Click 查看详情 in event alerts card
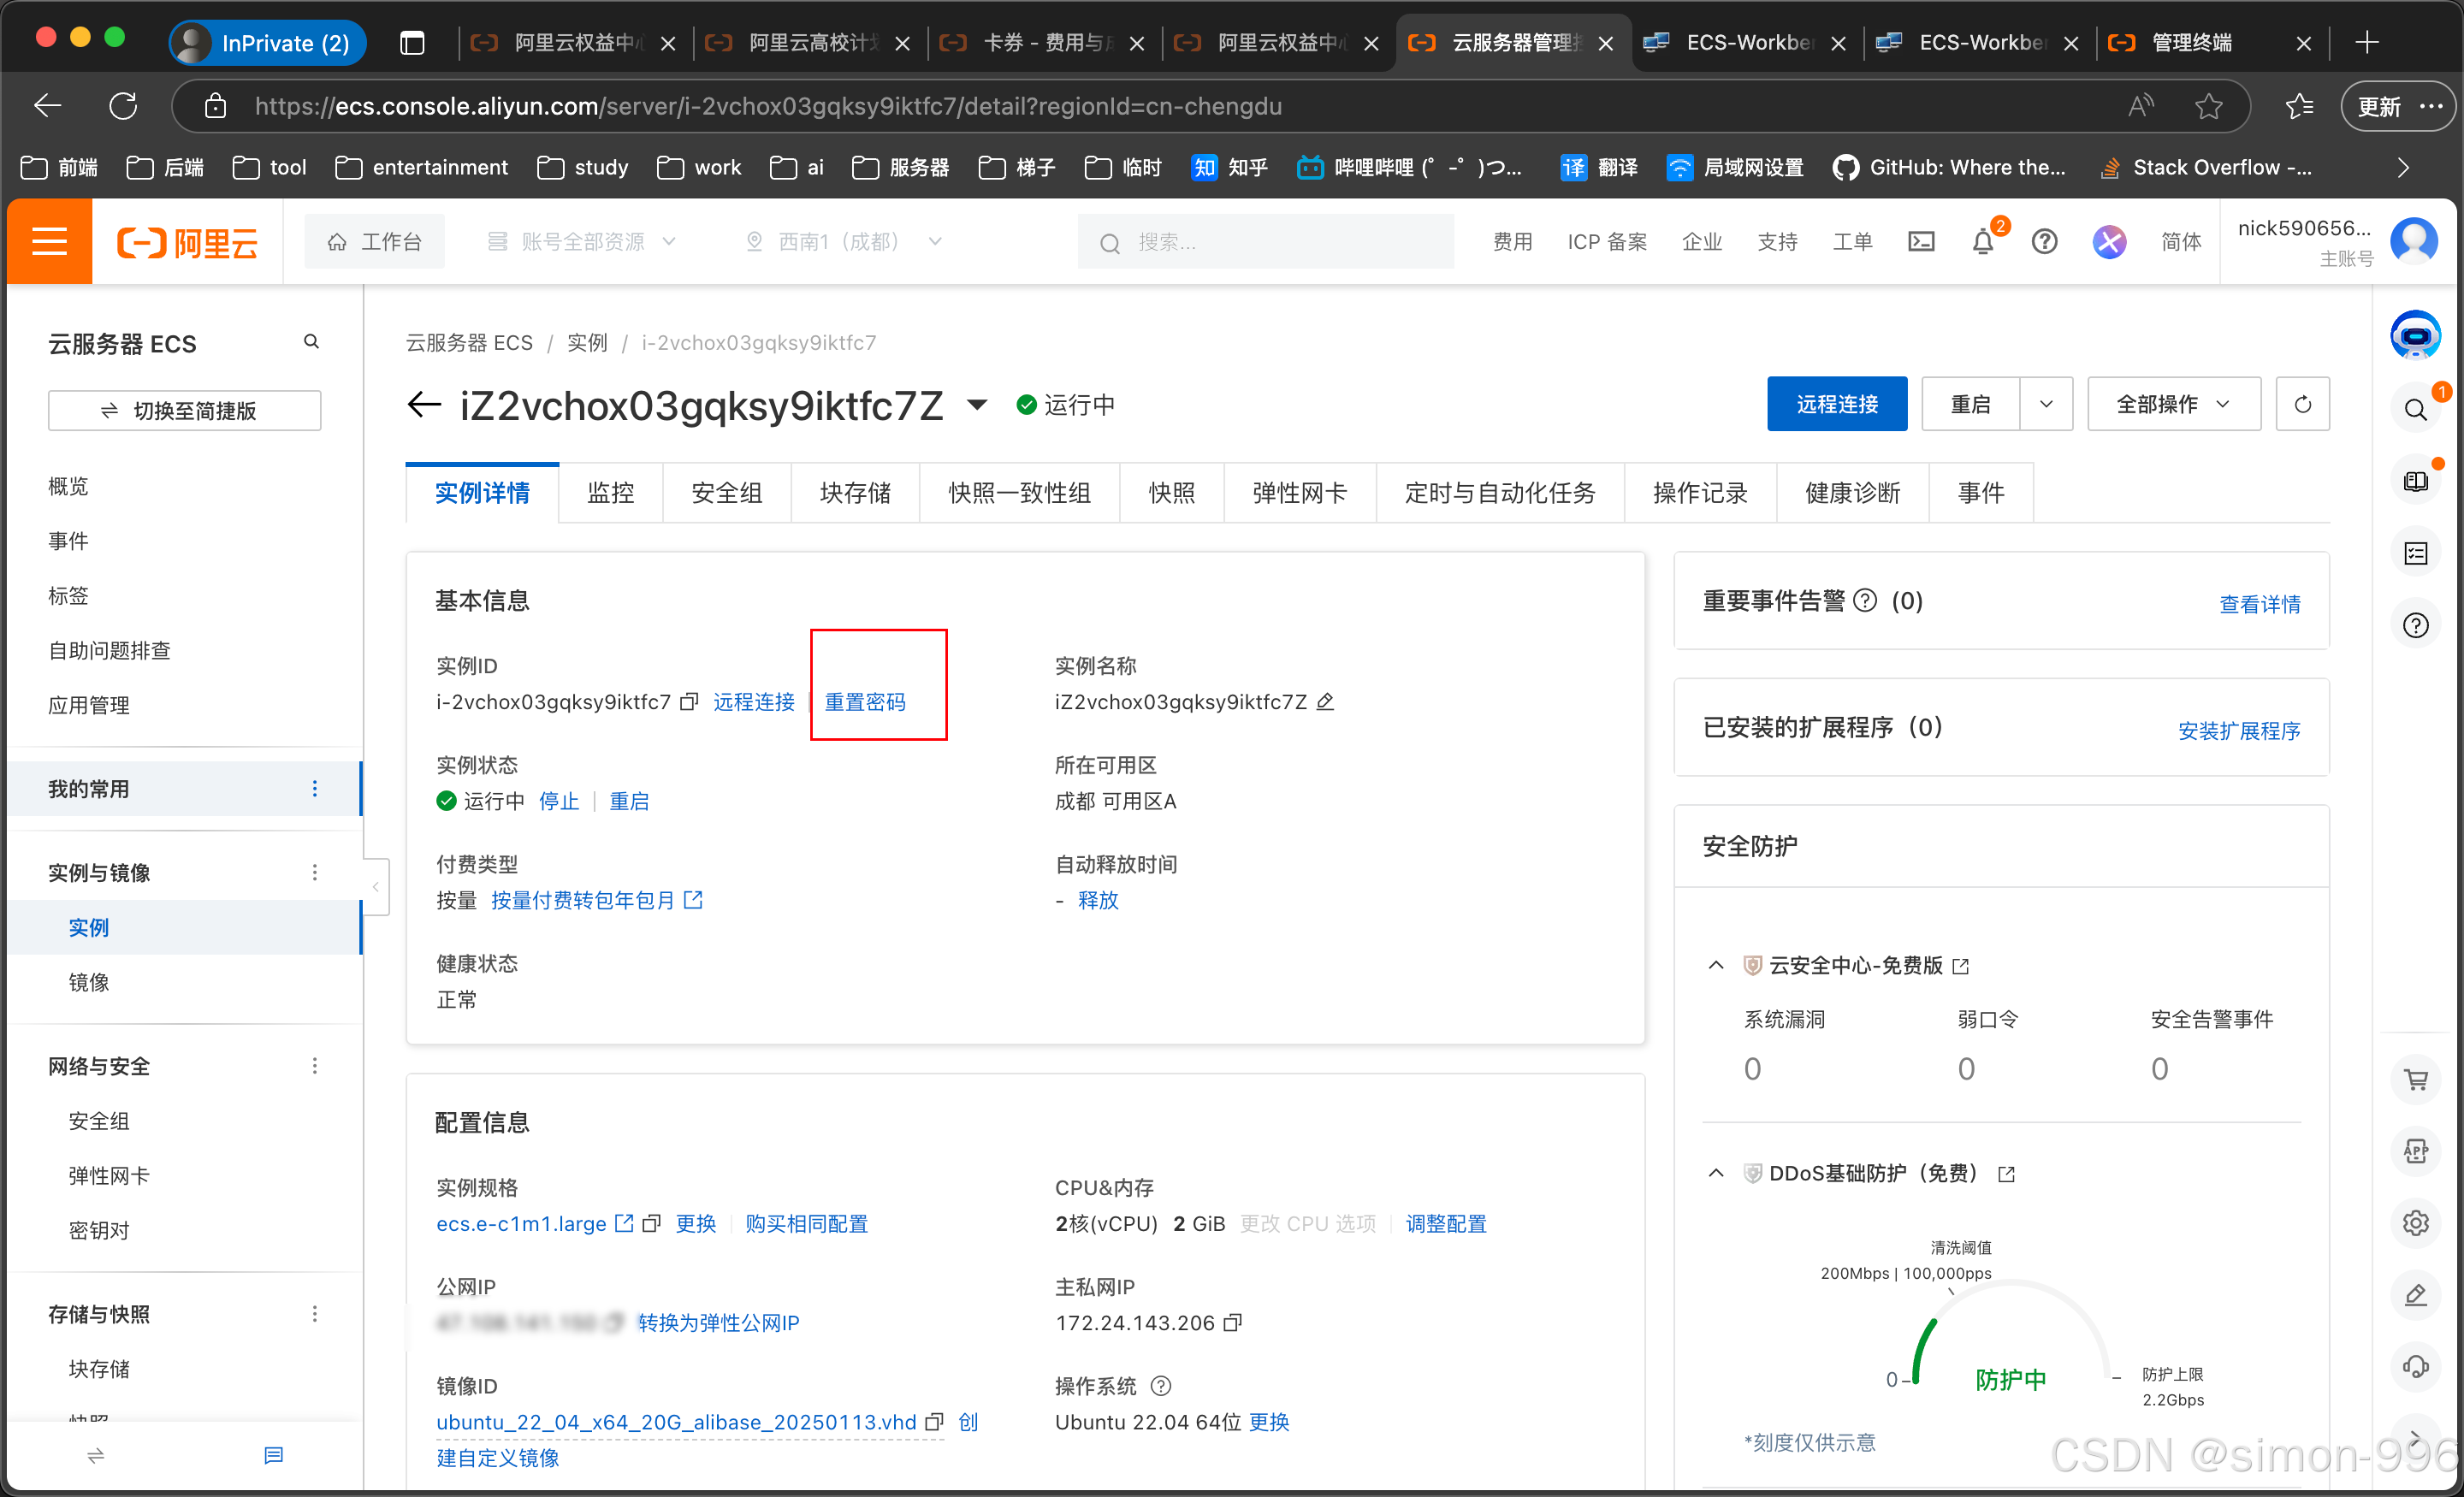Screen dimensions: 2464x1497 coord(2260,605)
